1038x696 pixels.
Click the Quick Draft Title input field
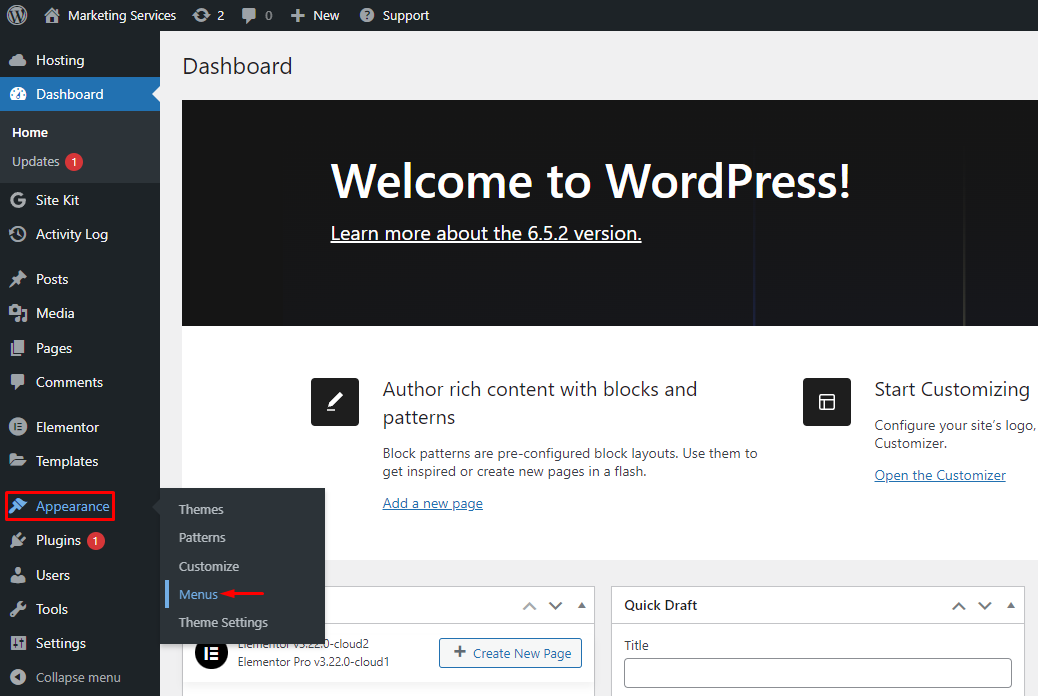[818, 673]
